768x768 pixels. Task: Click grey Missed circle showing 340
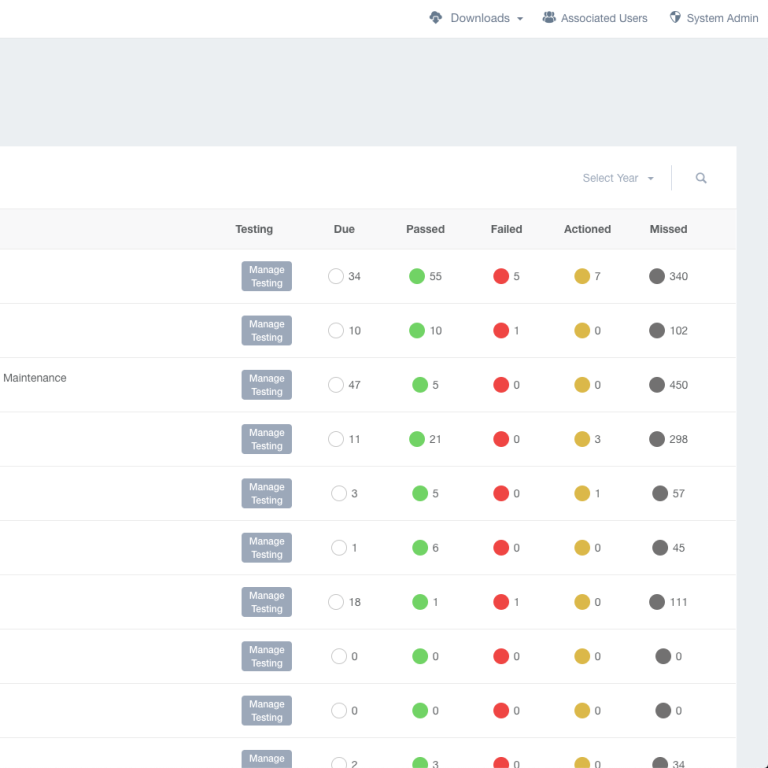[x=657, y=276]
